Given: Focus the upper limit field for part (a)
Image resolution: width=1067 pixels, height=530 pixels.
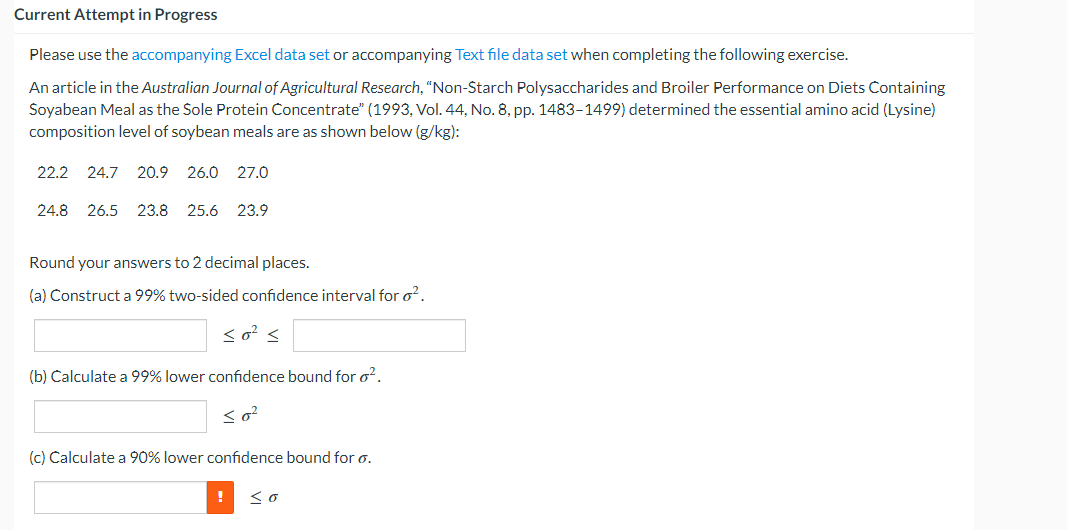Looking at the screenshot, I should [380, 335].
